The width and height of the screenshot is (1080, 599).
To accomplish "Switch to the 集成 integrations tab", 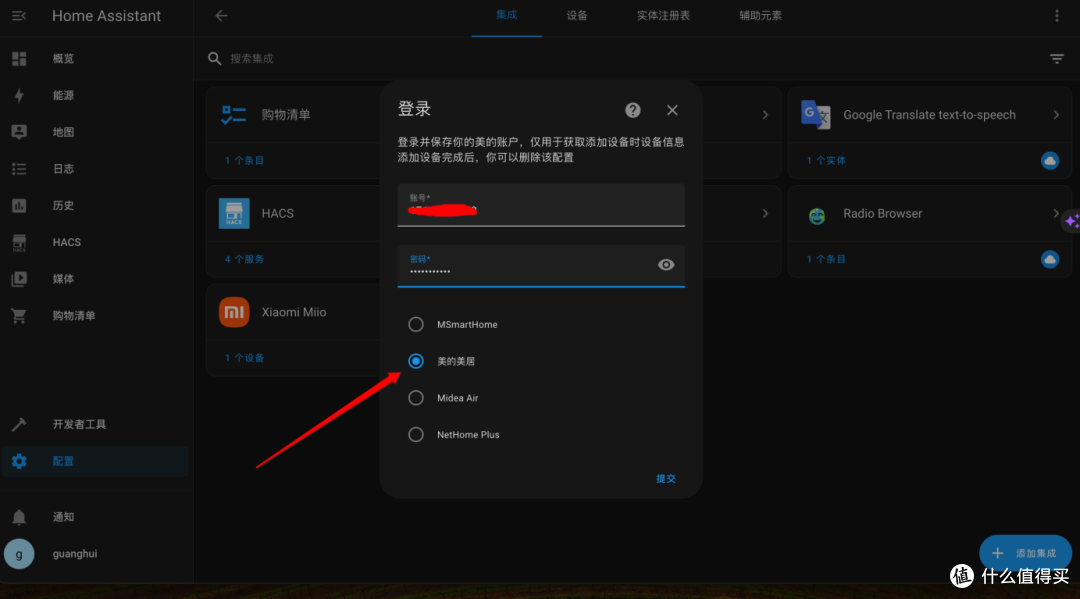I will tap(506, 15).
